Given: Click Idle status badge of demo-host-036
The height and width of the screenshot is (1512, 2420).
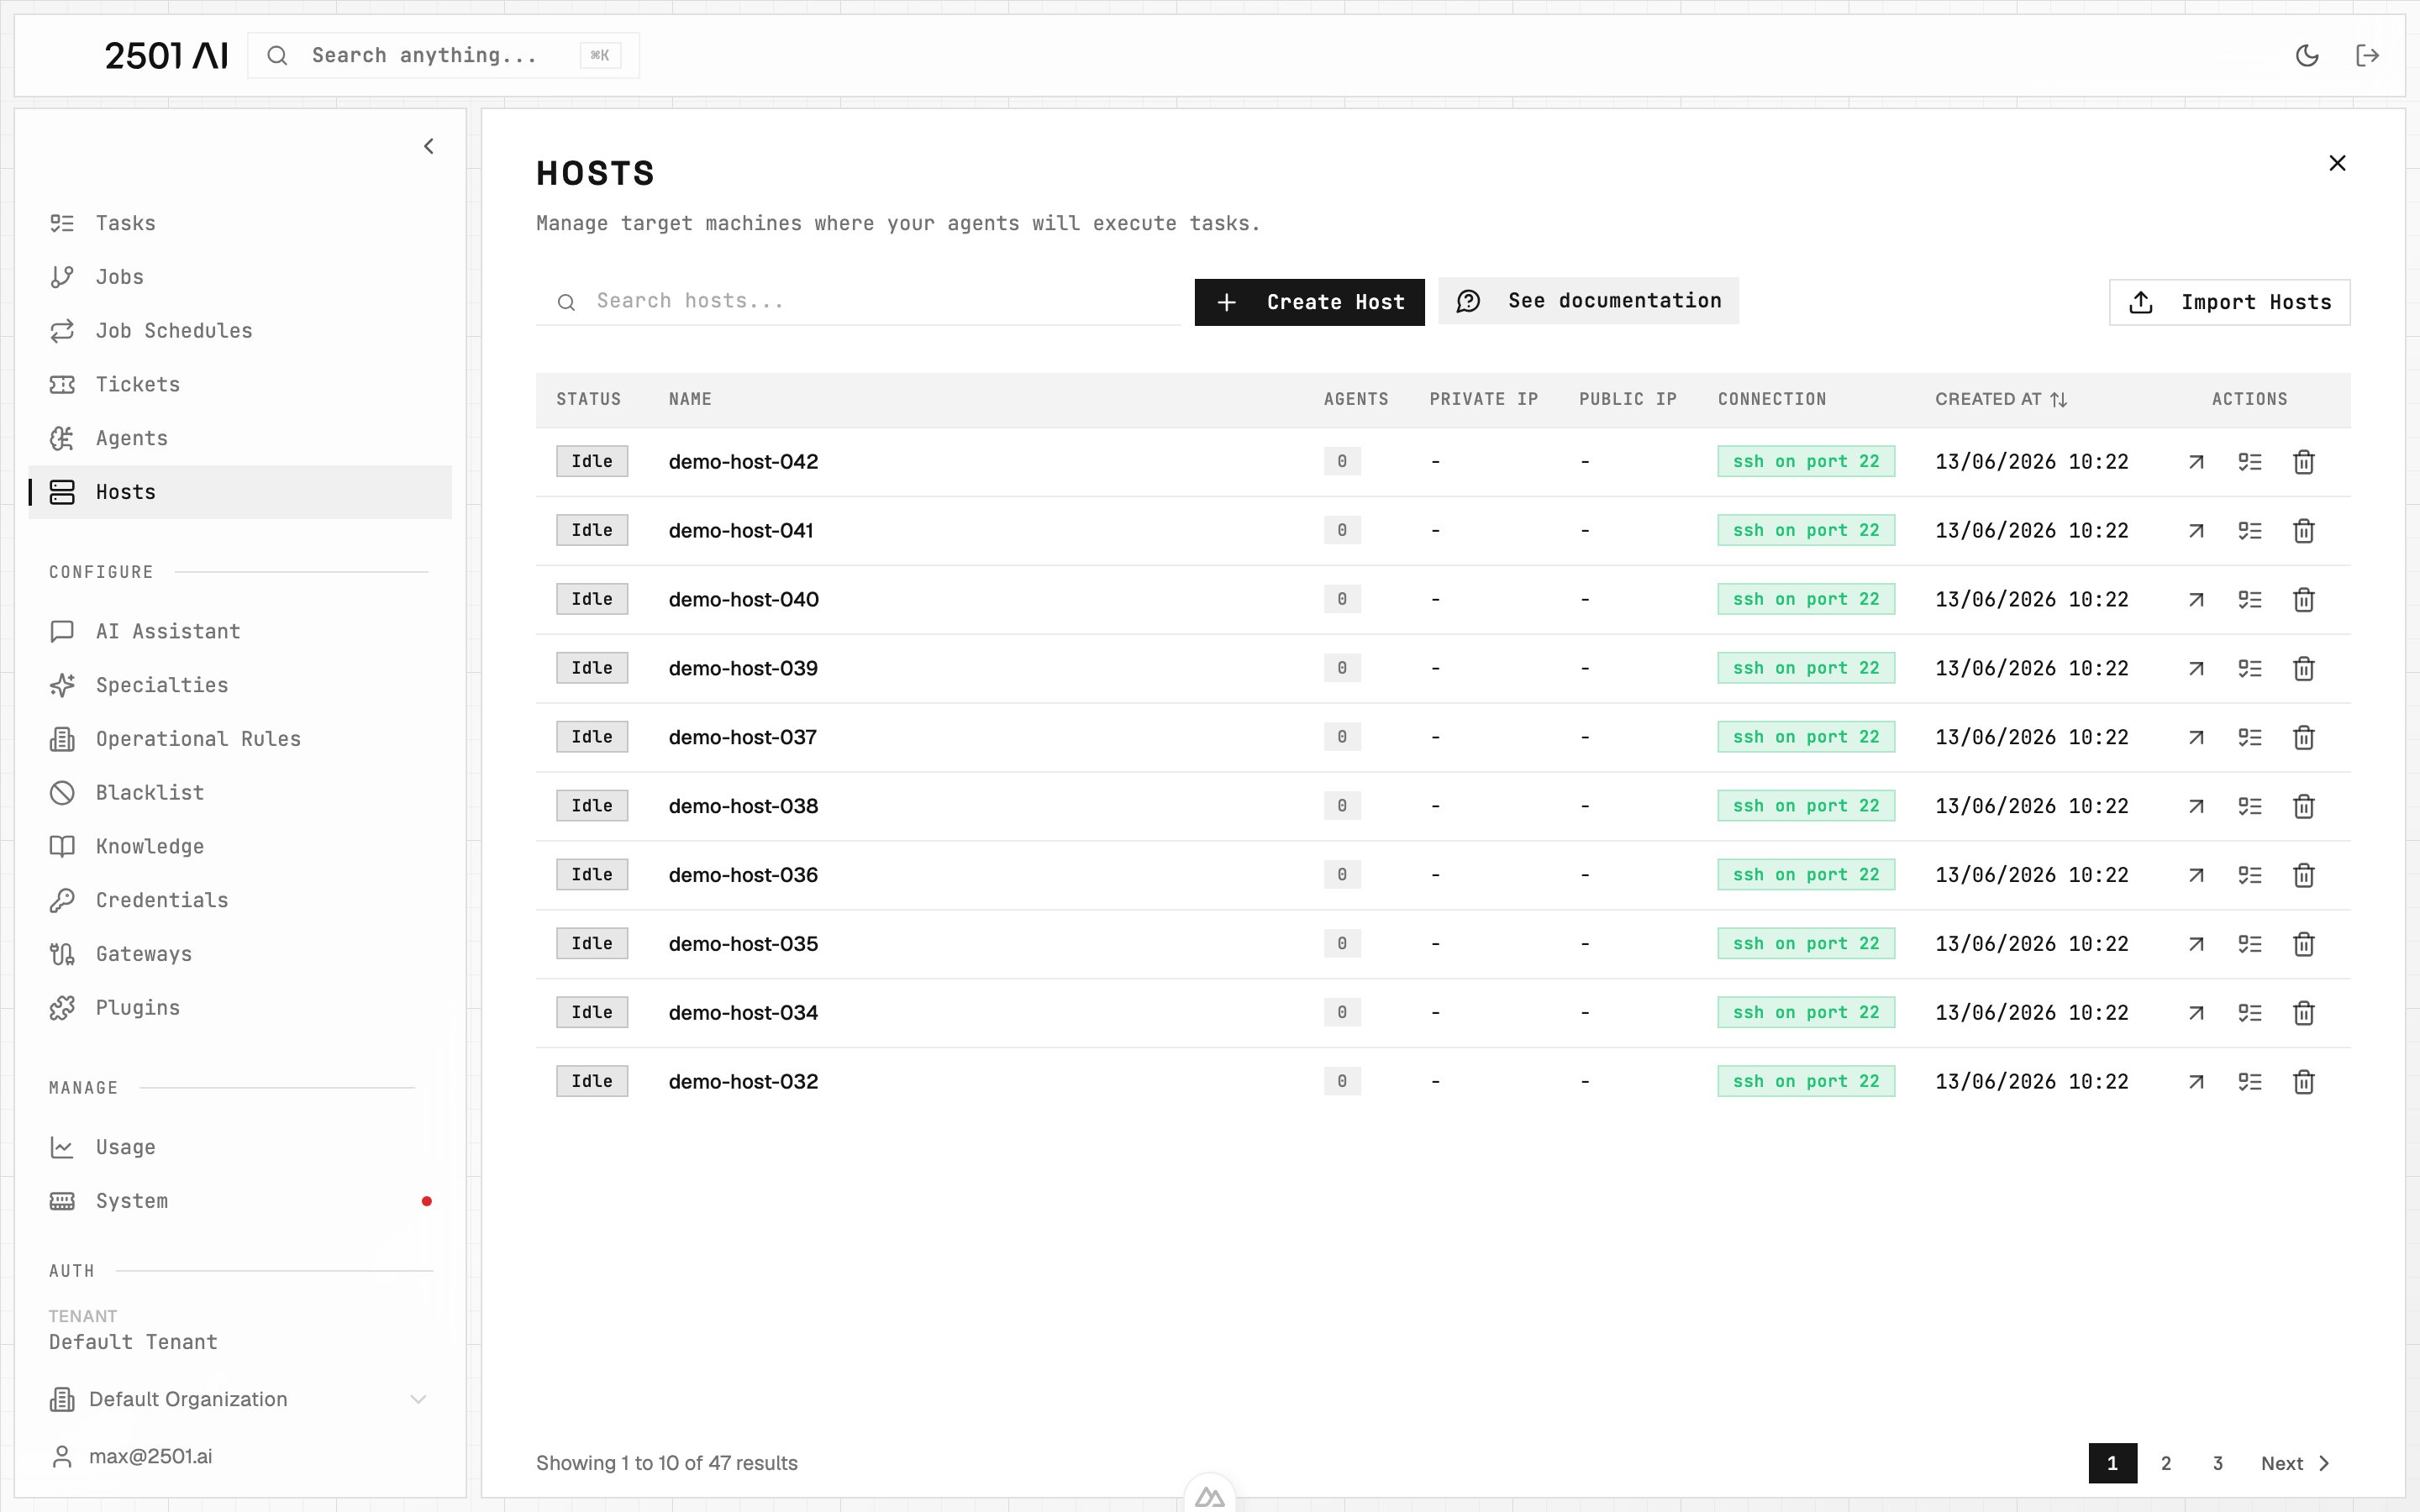Looking at the screenshot, I should [x=592, y=874].
